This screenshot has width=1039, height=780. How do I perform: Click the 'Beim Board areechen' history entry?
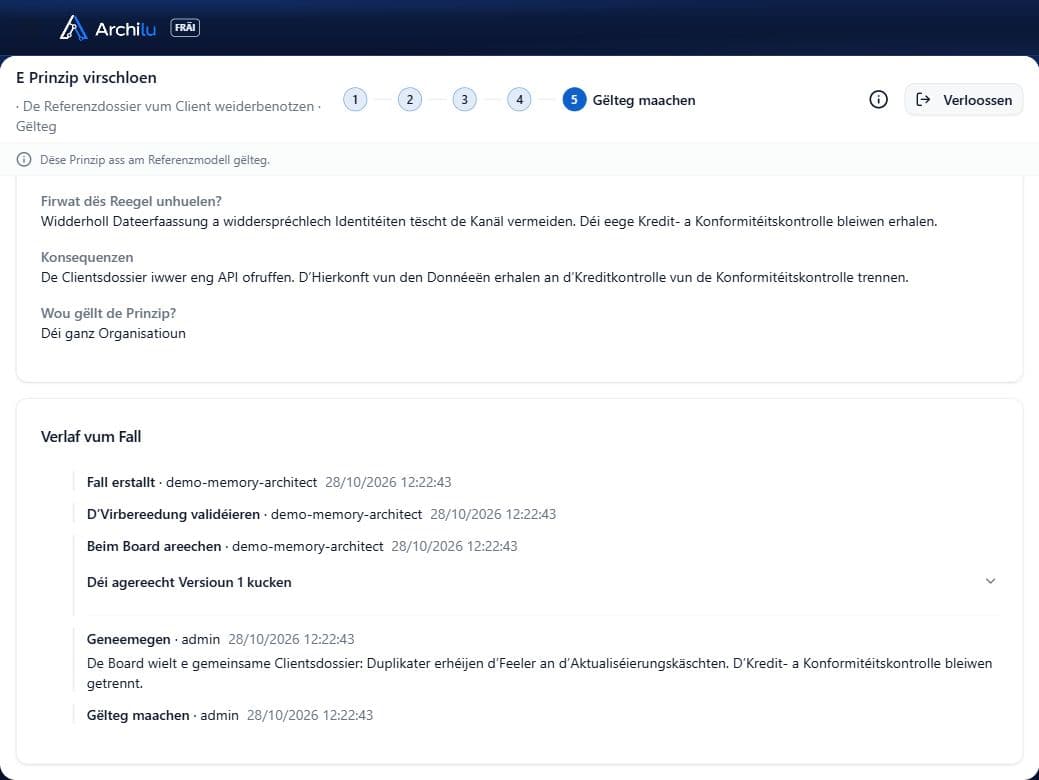302,546
